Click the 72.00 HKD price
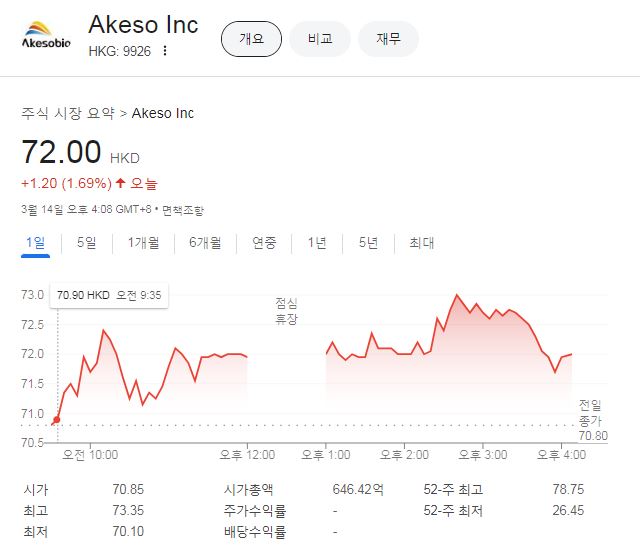This screenshot has height=554, width=640. click(62, 153)
